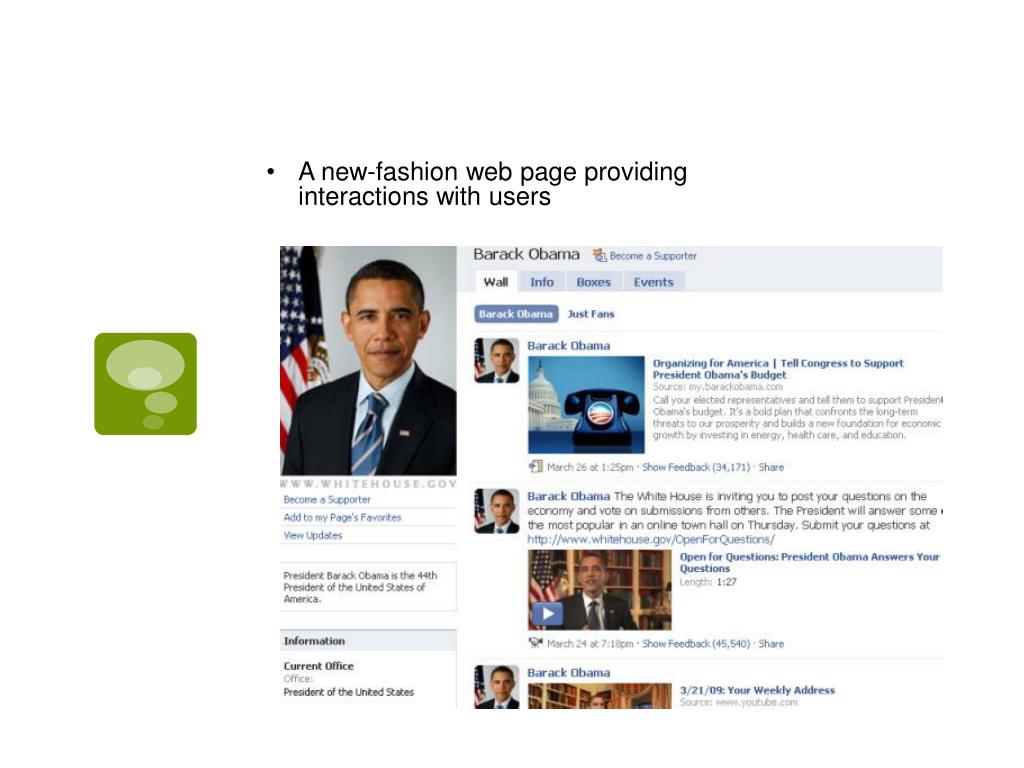The height and width of the screenshot is (768, 1024).
Task: Click second post's small profile avatar
Action: coord(496,511)
